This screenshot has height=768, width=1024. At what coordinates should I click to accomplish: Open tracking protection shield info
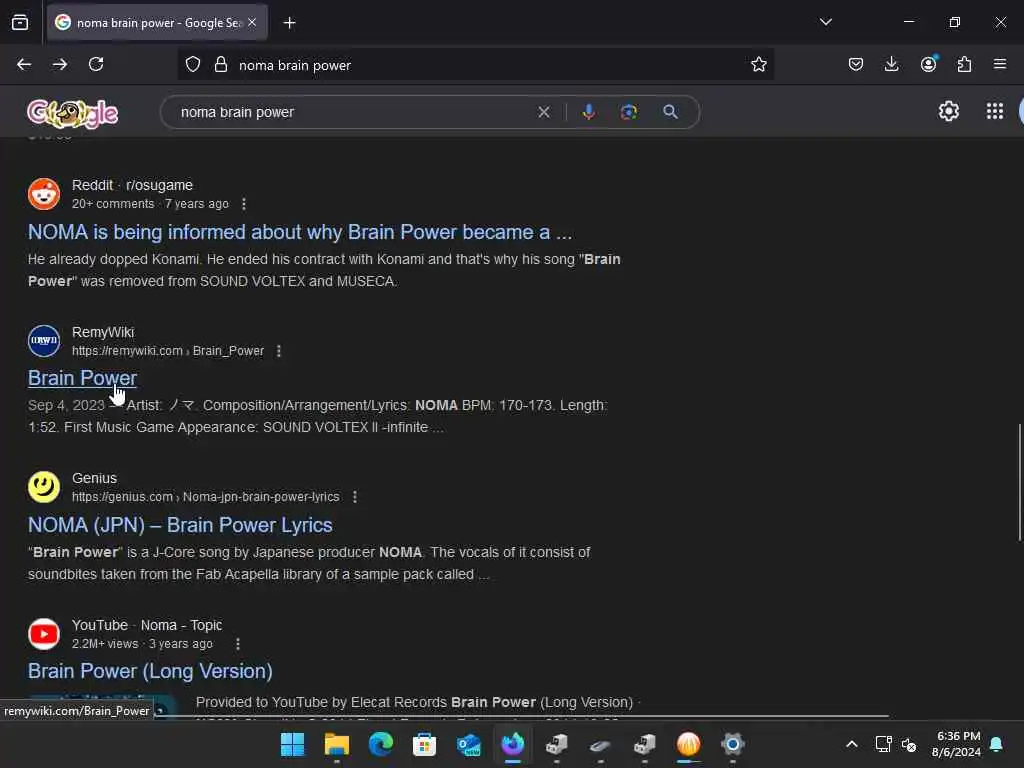coord(193,64)
